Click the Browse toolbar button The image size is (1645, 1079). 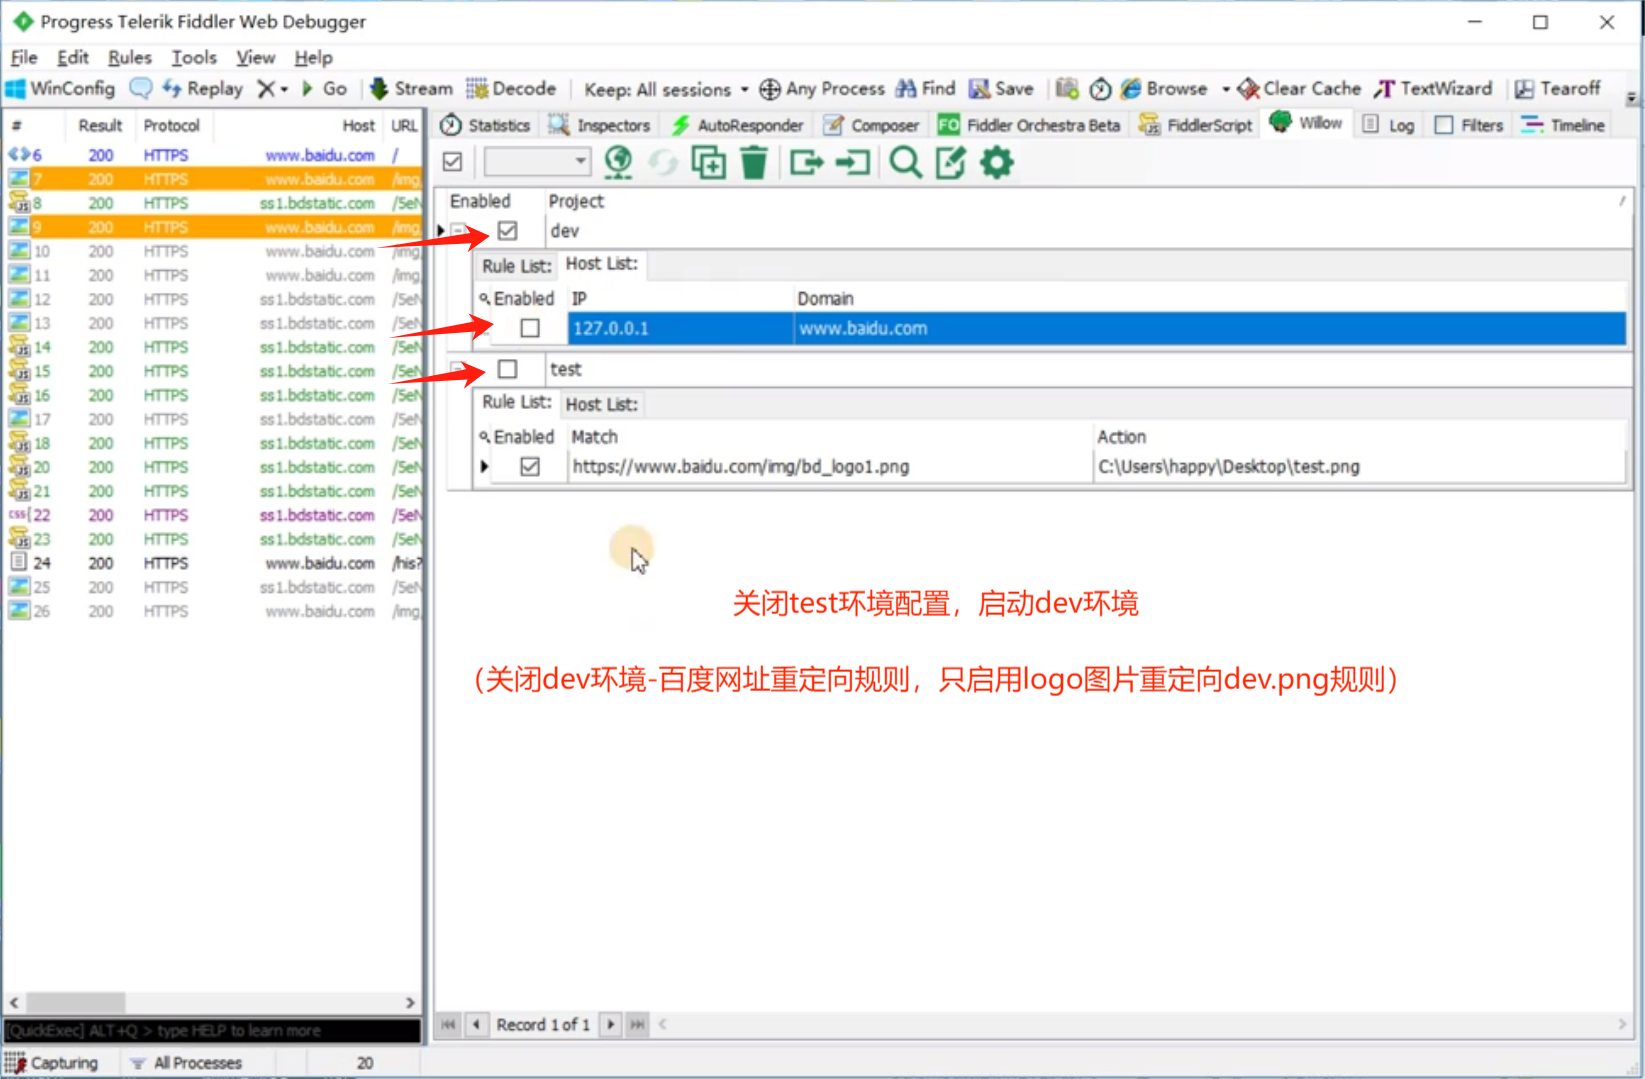coord(1164,89)
